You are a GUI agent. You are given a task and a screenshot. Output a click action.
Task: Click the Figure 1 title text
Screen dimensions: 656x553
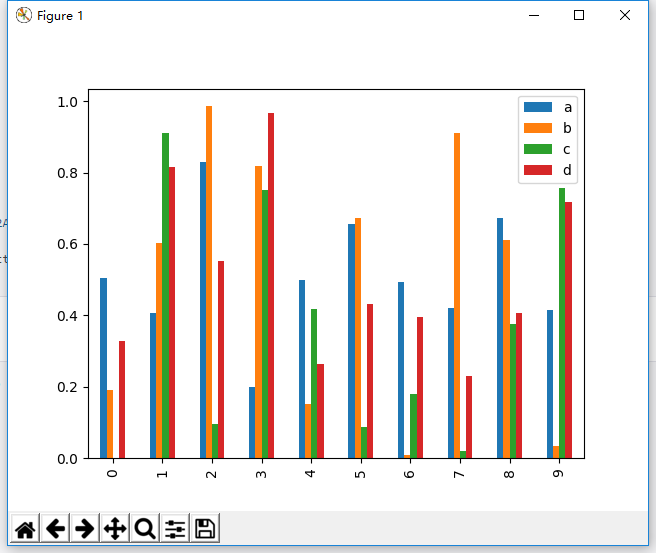coord(60,16)
